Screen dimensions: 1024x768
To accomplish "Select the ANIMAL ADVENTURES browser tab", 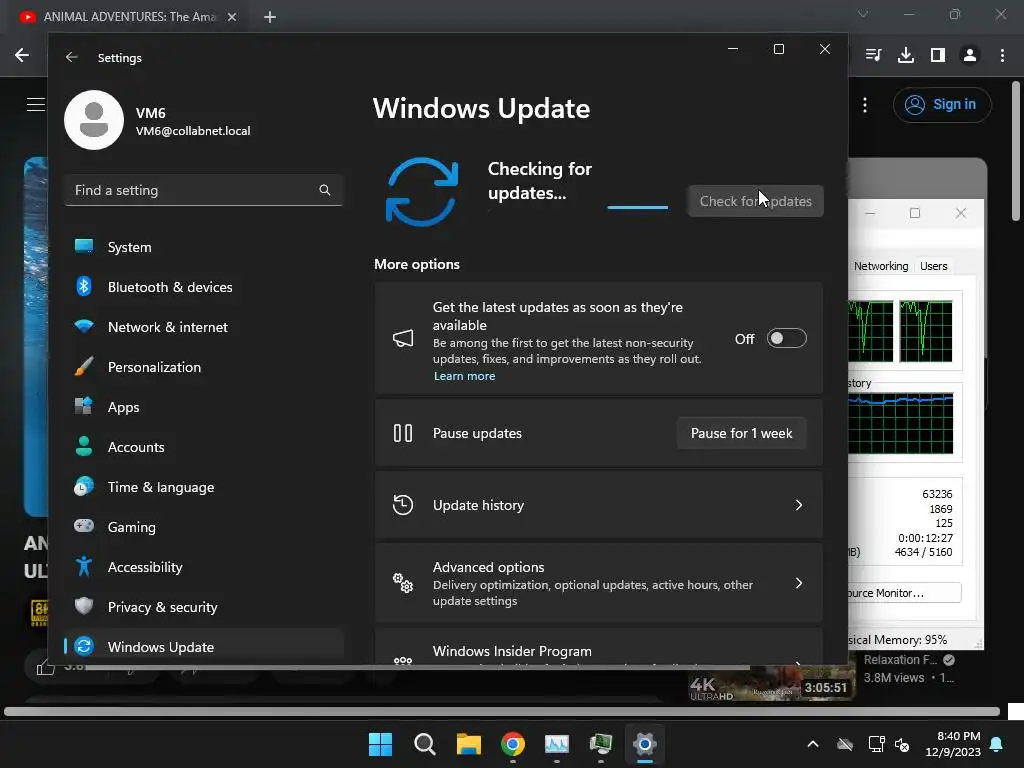I will pyautogui.click(x=127, y=17).
